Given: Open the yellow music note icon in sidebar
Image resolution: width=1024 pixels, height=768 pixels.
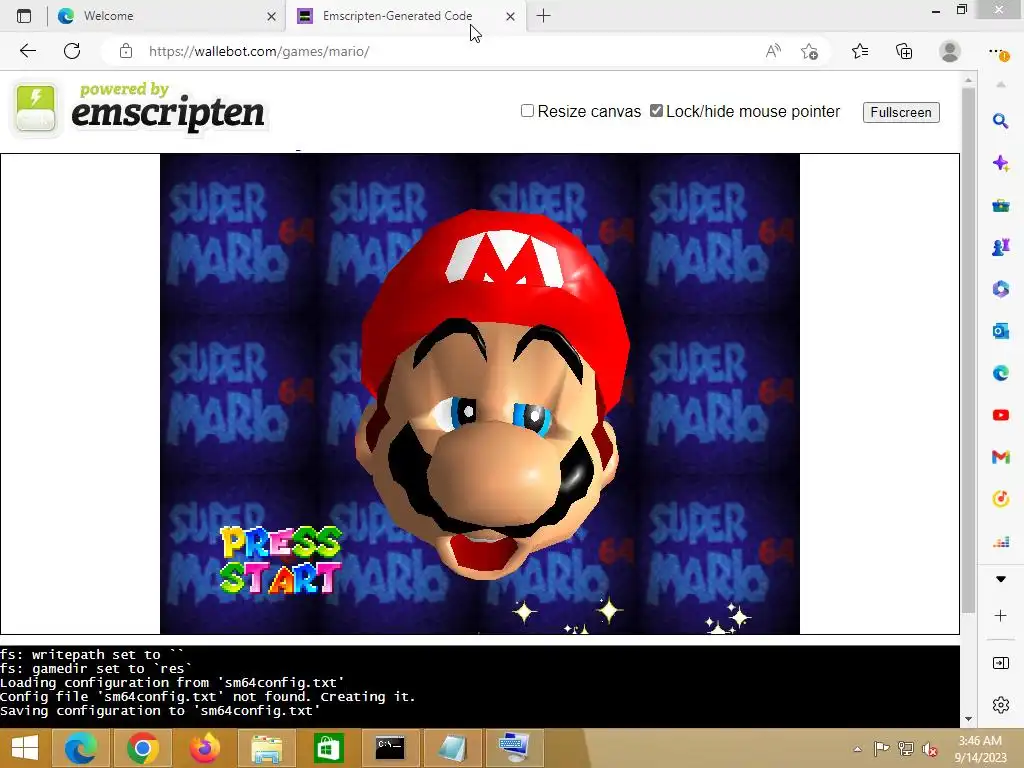Looking at the screenshot, I should [x=1000, y=499].
